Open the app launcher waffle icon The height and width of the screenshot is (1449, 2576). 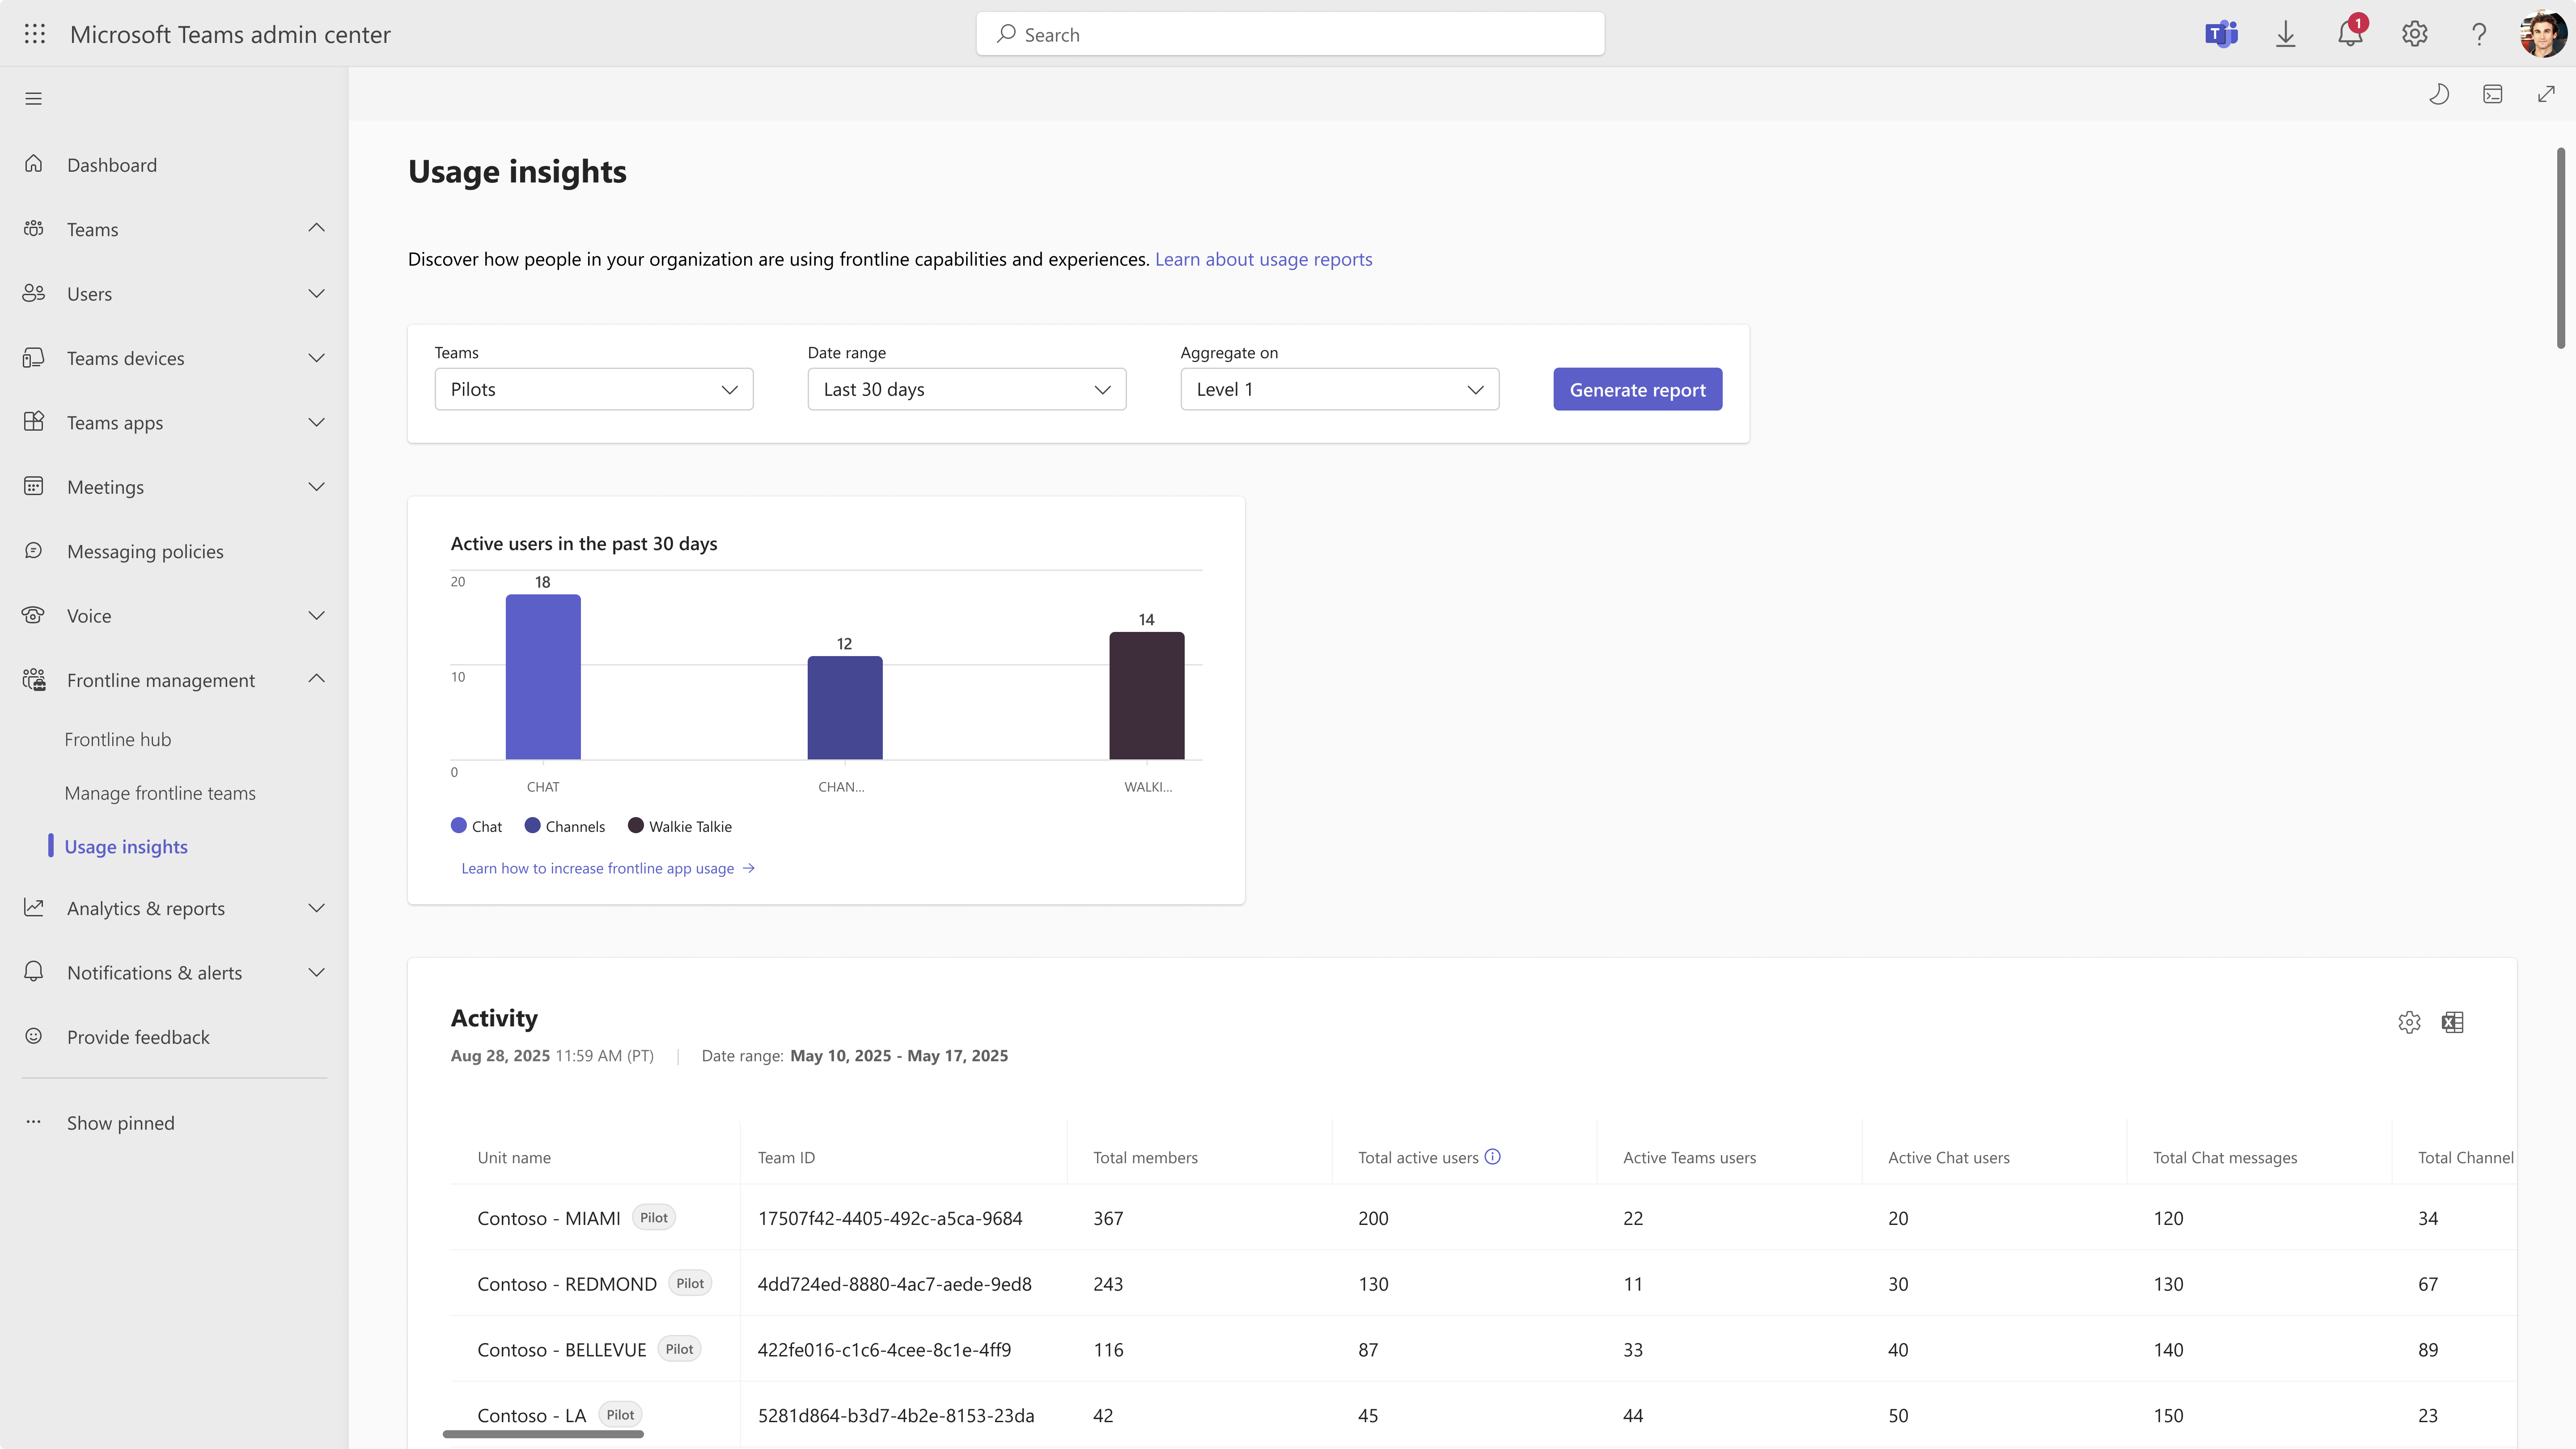click(x=34, y=34)
